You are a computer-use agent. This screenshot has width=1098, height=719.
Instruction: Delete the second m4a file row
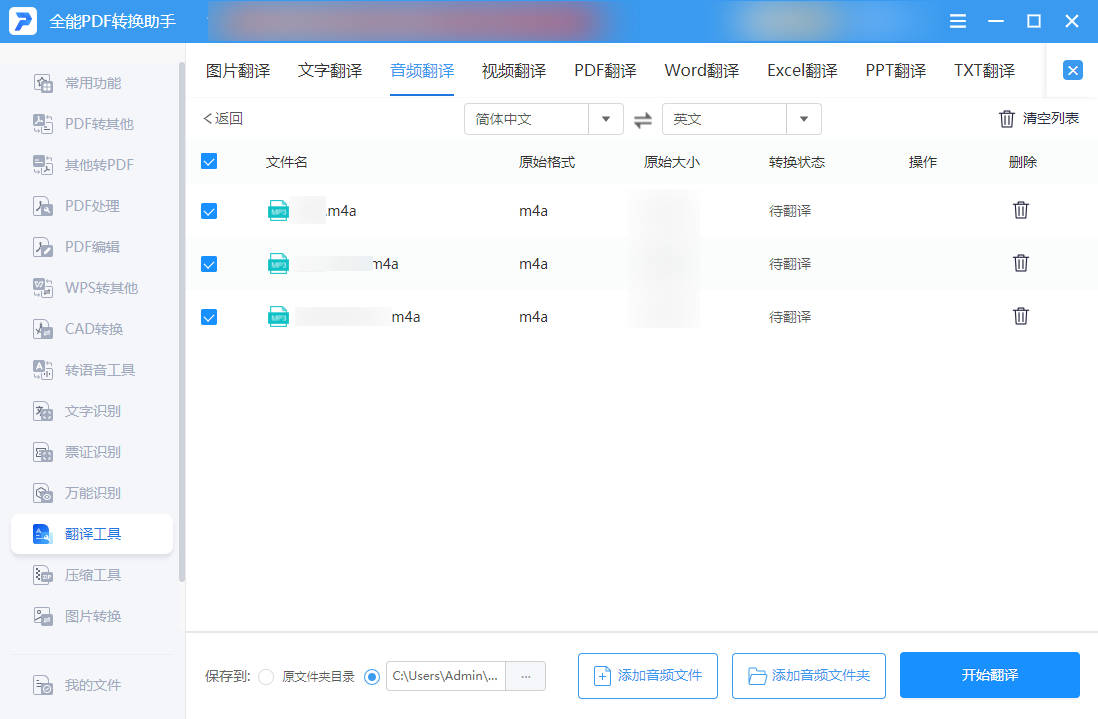[x=1020, y=263]
